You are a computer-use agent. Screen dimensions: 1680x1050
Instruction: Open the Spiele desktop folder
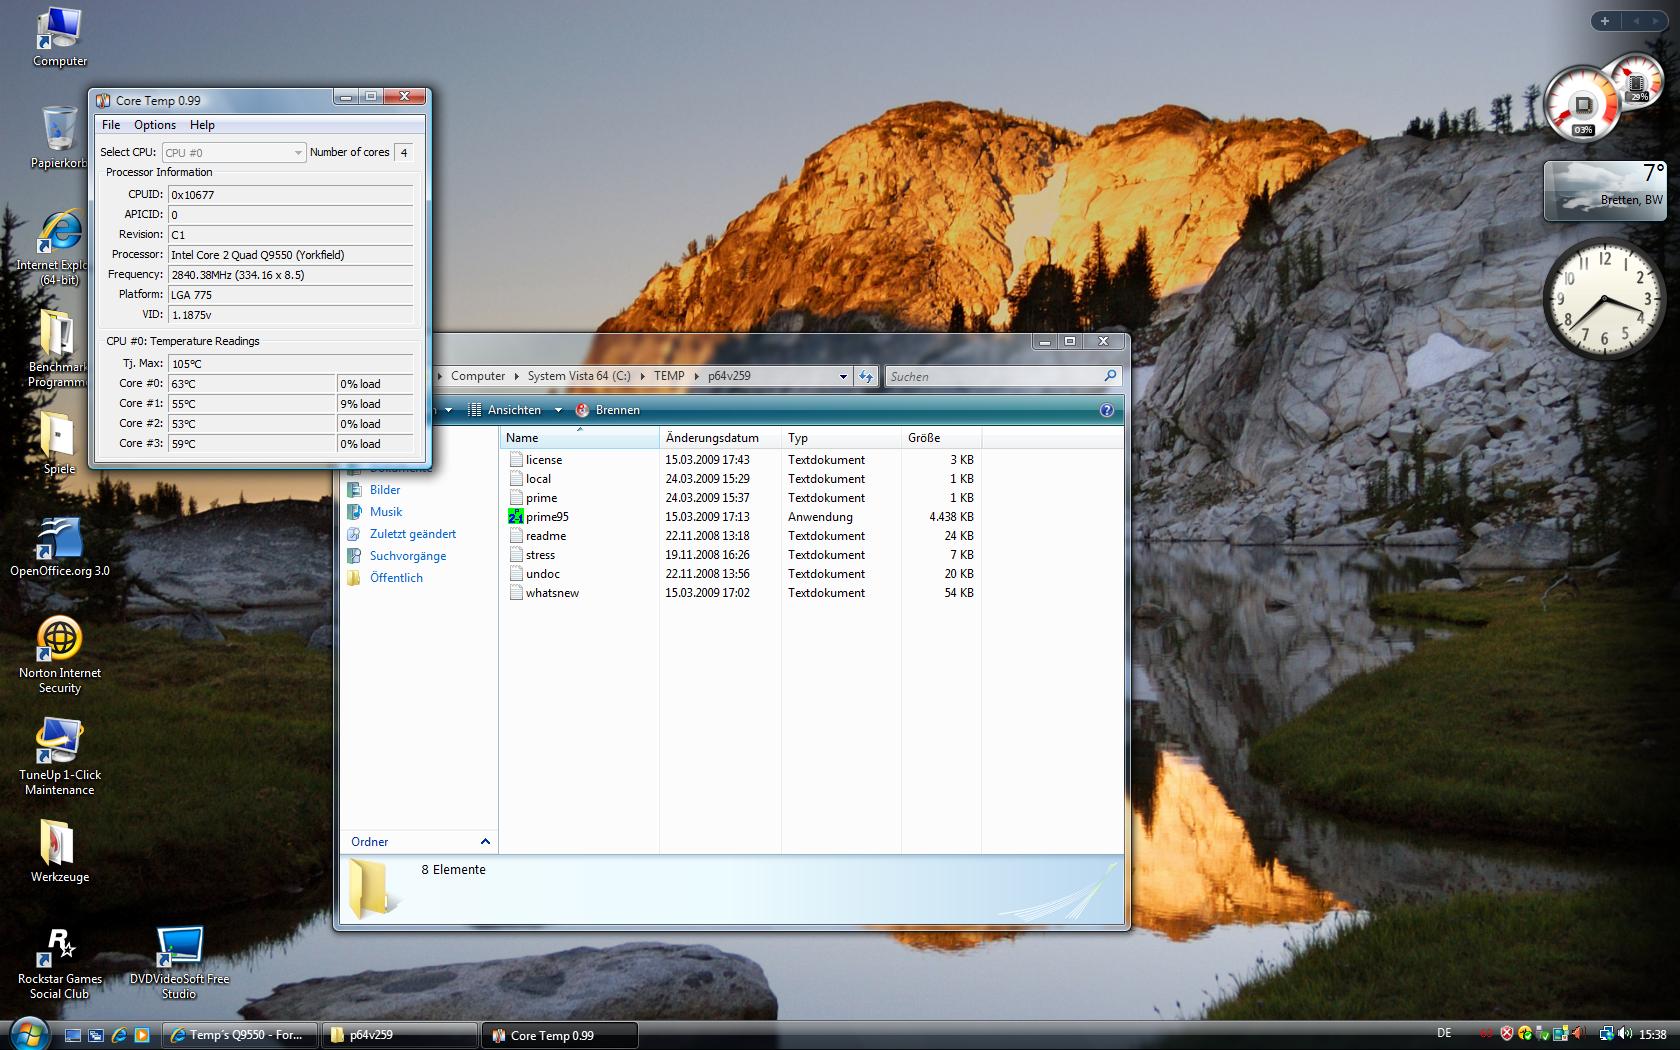click(x=59, y=443)
